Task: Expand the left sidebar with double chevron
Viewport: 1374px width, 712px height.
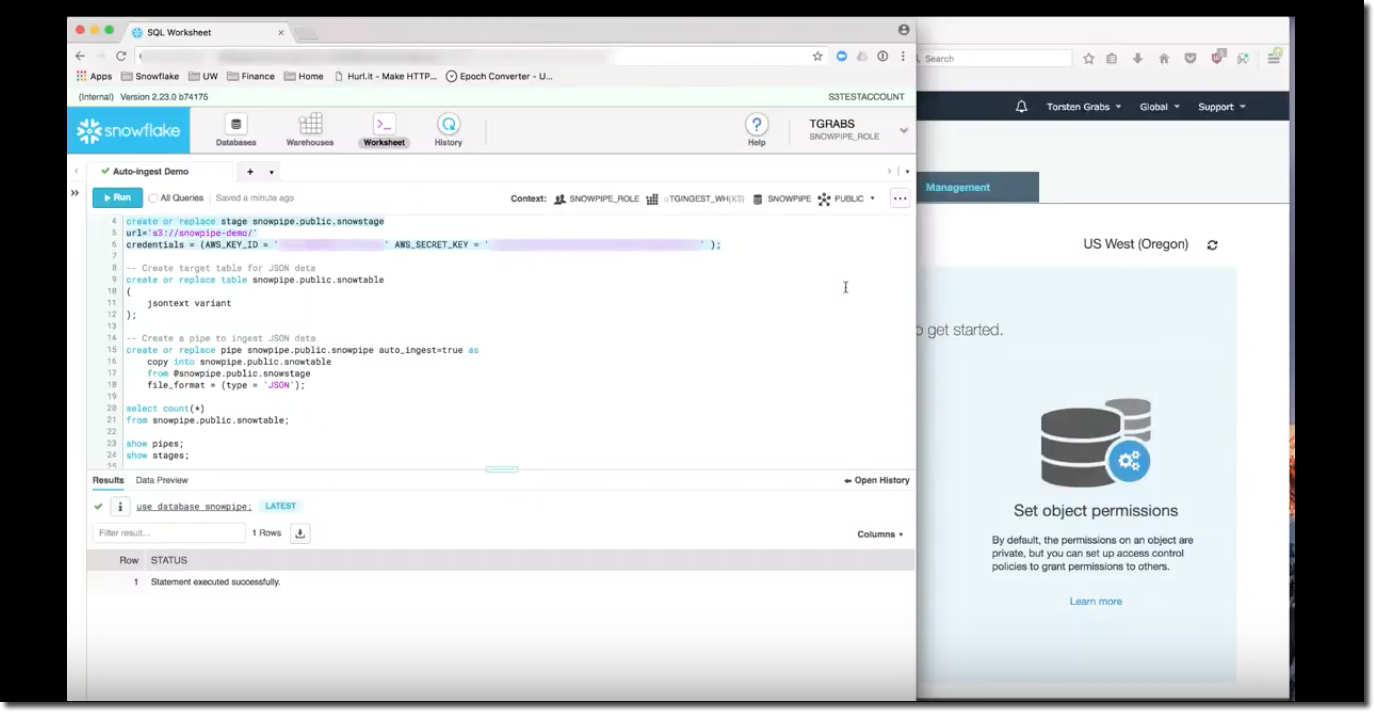Action: 75,193
